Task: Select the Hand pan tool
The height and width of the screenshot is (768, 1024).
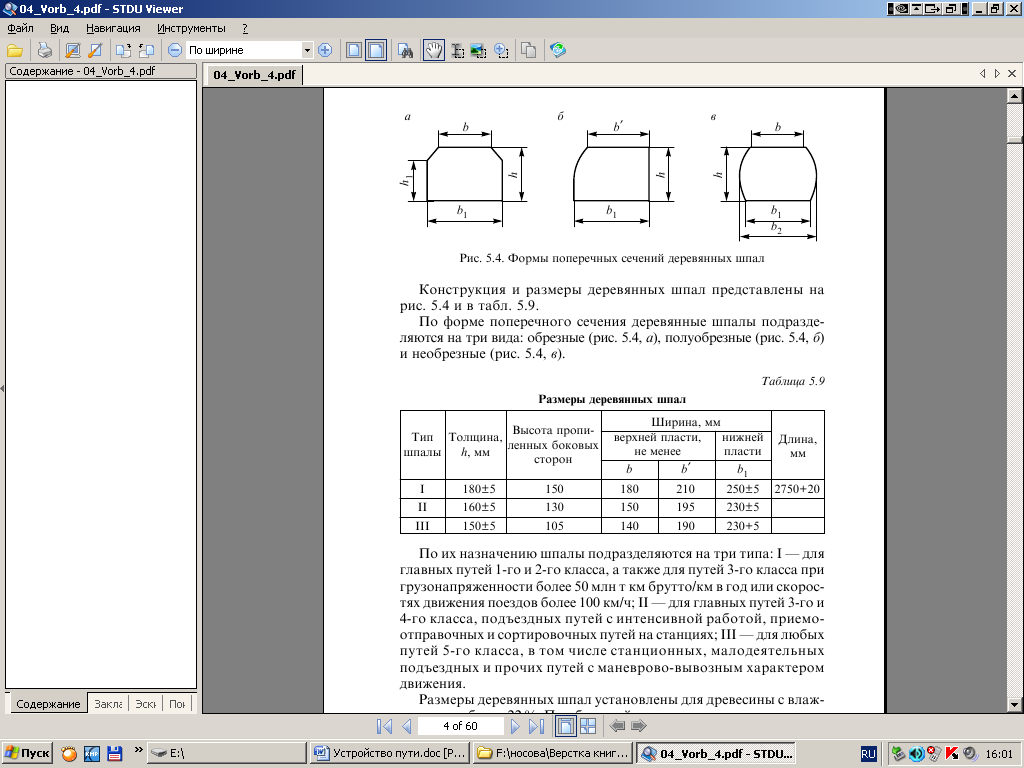Action: [434, 50]
